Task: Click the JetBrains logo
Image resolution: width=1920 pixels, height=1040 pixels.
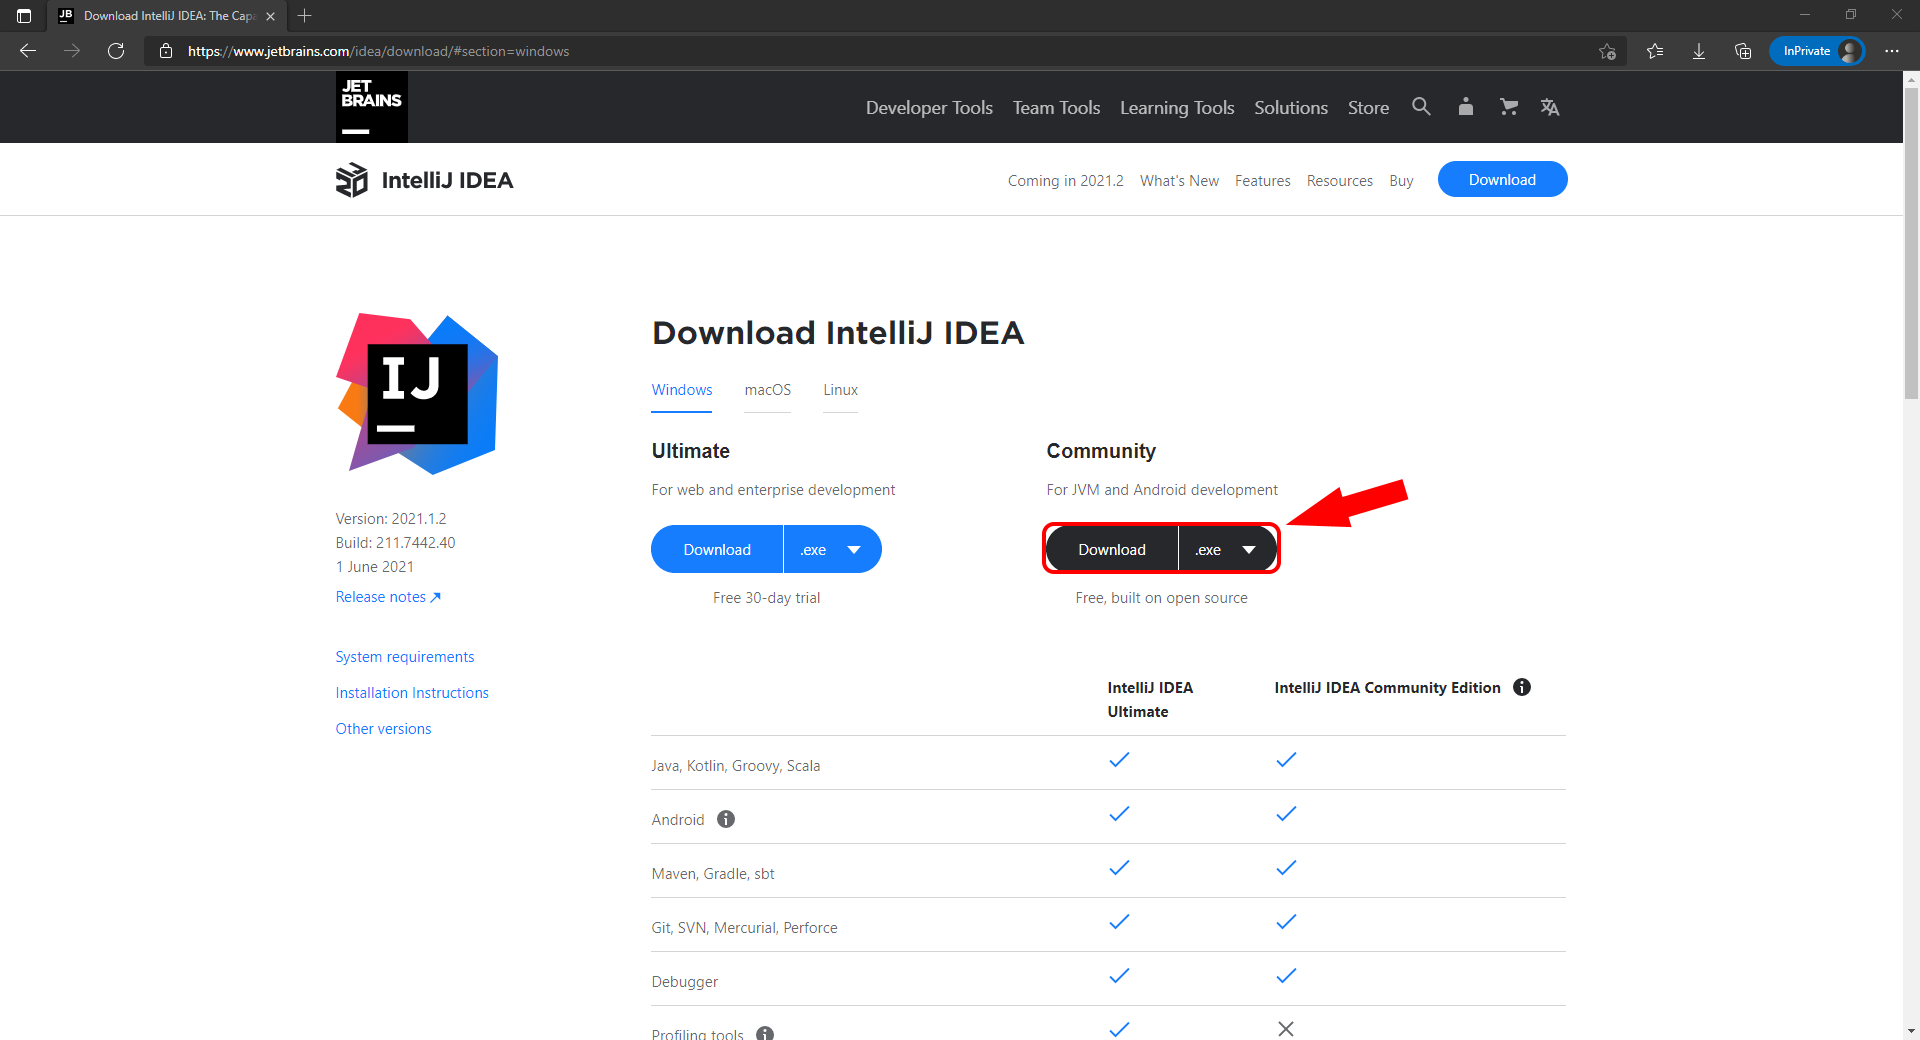Action: (371, 107)
